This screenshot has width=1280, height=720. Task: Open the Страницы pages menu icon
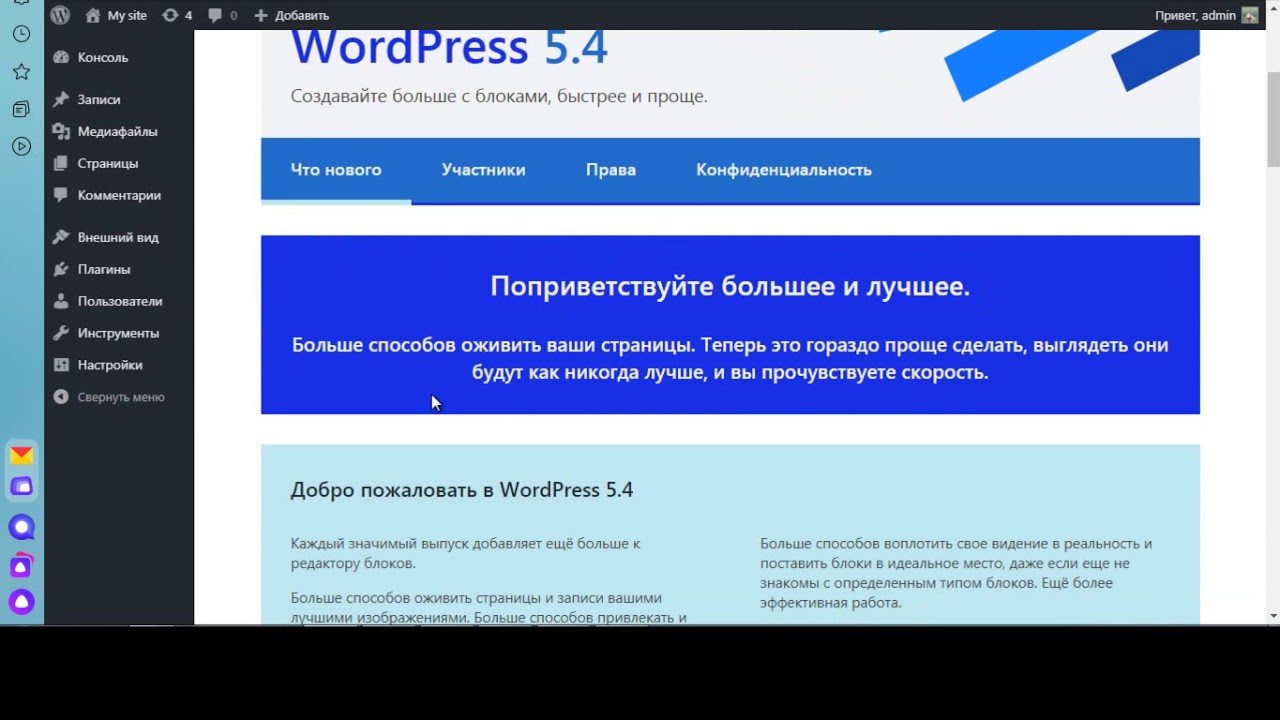point(61,164)
